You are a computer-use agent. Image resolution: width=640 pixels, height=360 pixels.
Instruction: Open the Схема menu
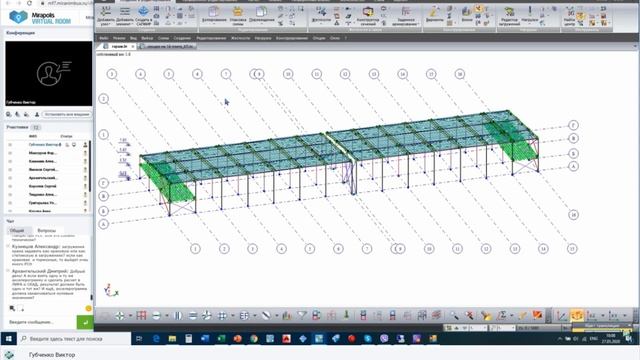(163, 38)
